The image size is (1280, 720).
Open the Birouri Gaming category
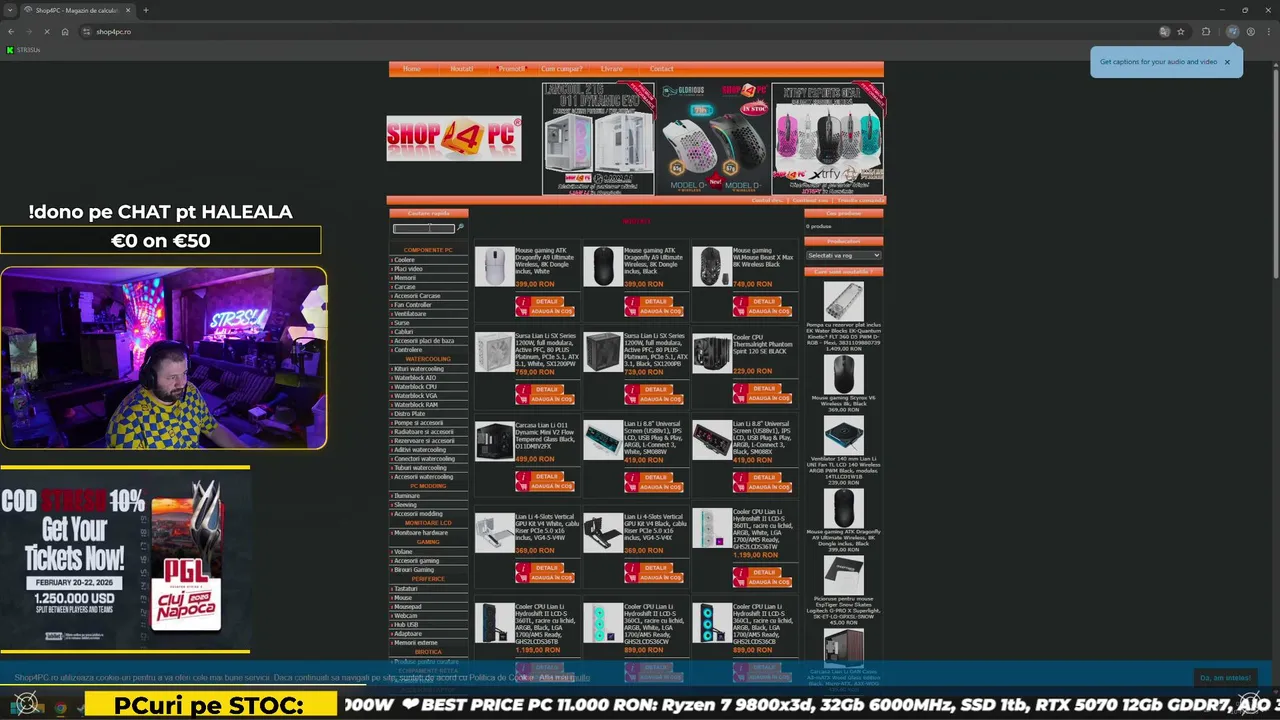(x=414, y=570)
